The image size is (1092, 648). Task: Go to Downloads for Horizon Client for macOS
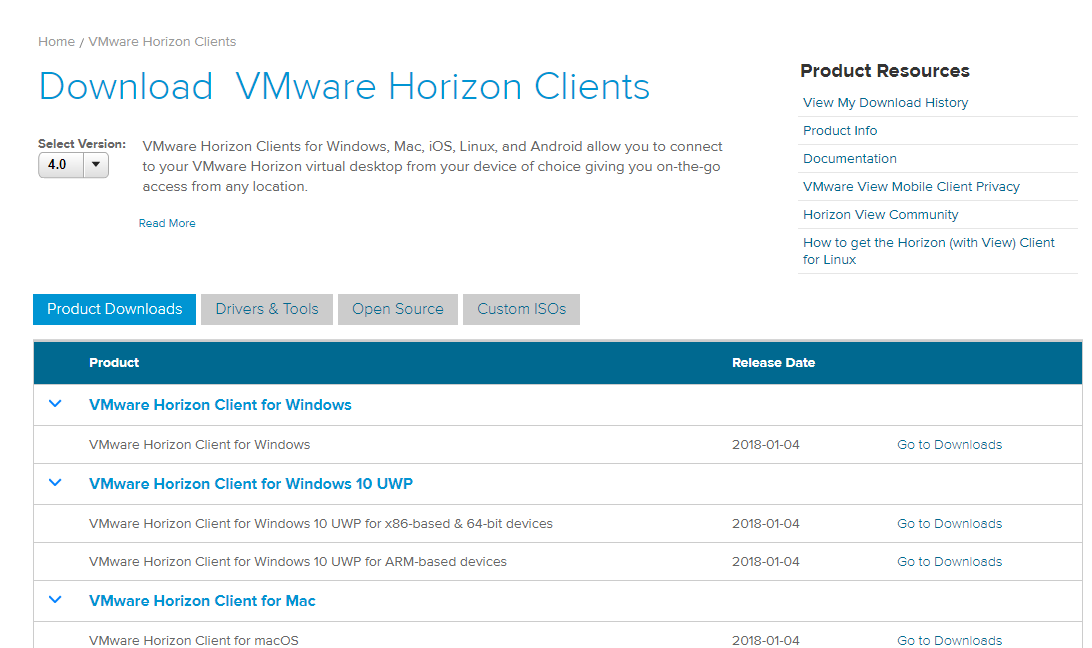coord(949,640)
